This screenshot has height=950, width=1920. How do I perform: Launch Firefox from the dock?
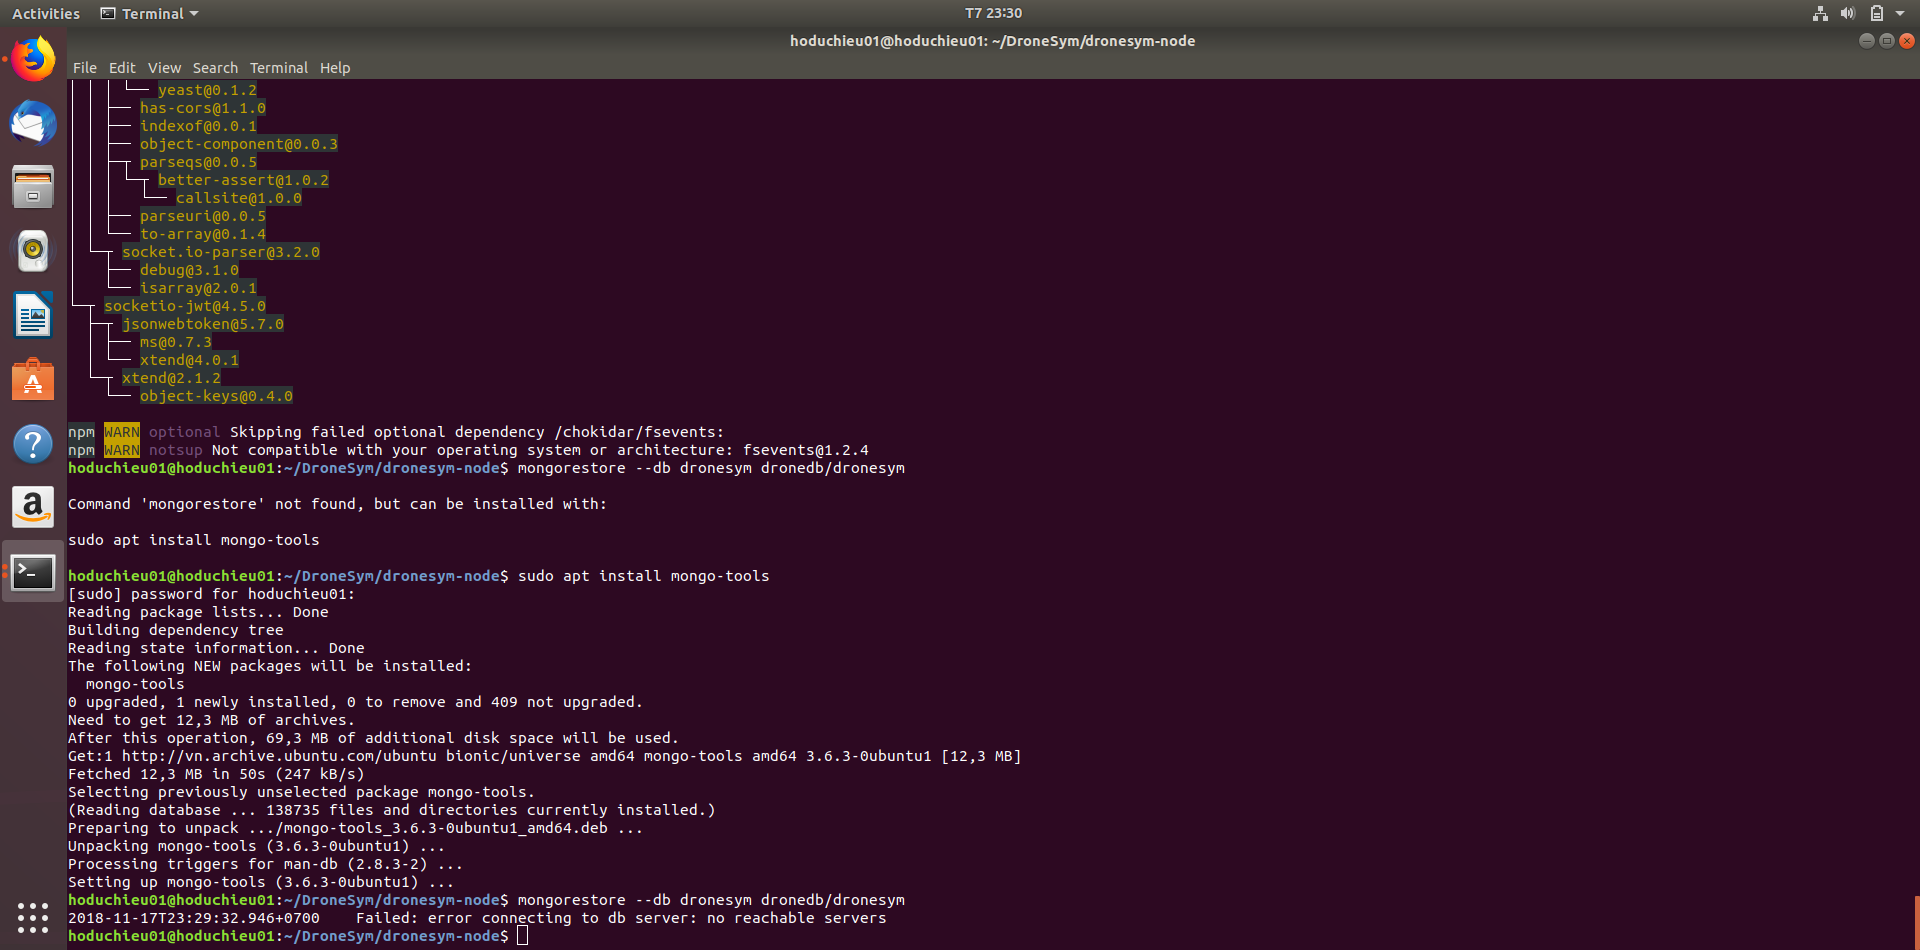click(x=33, y=58)
